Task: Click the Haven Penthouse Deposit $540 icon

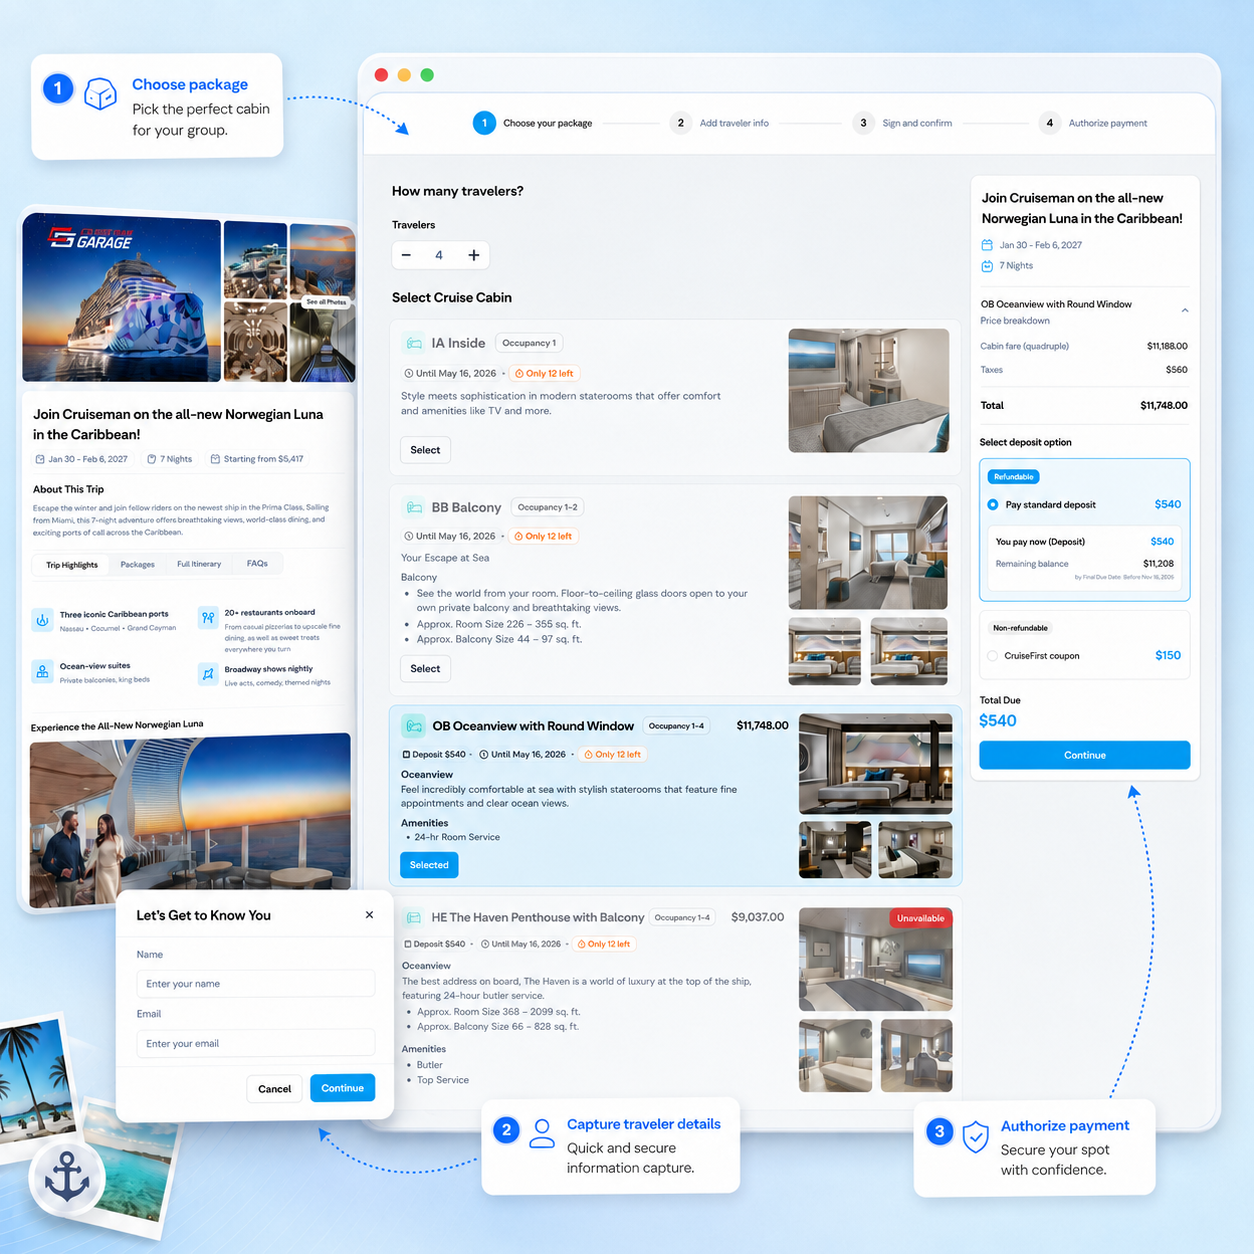Action: pos(407,944)
